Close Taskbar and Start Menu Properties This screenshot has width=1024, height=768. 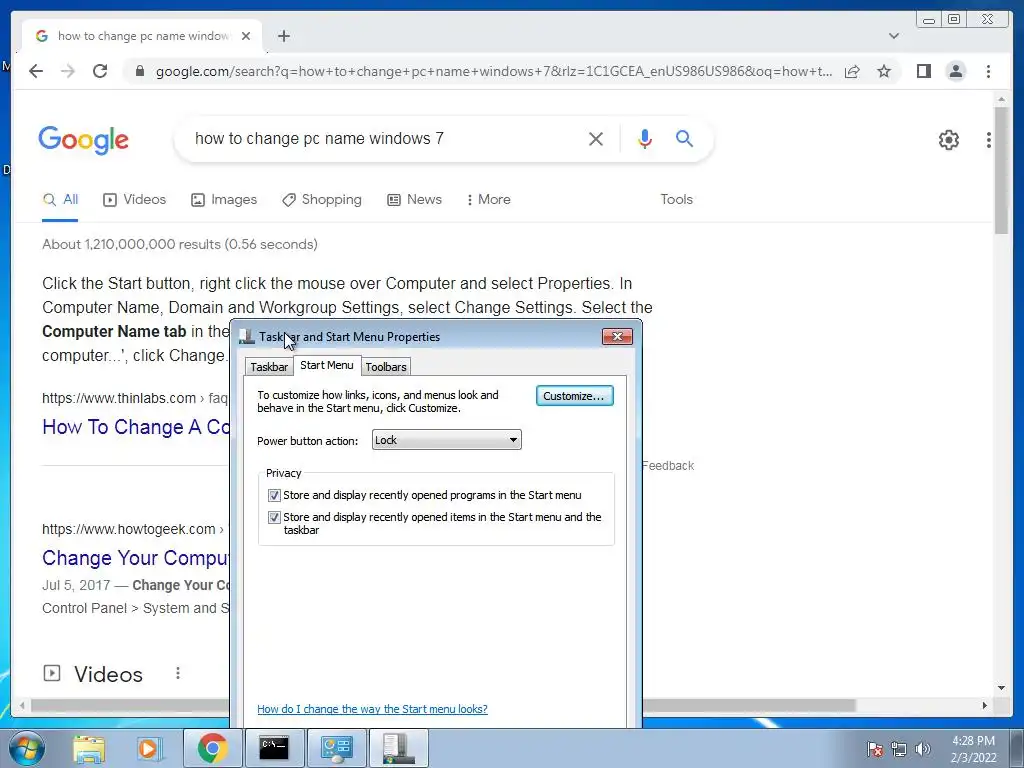[x=617, y=336]
